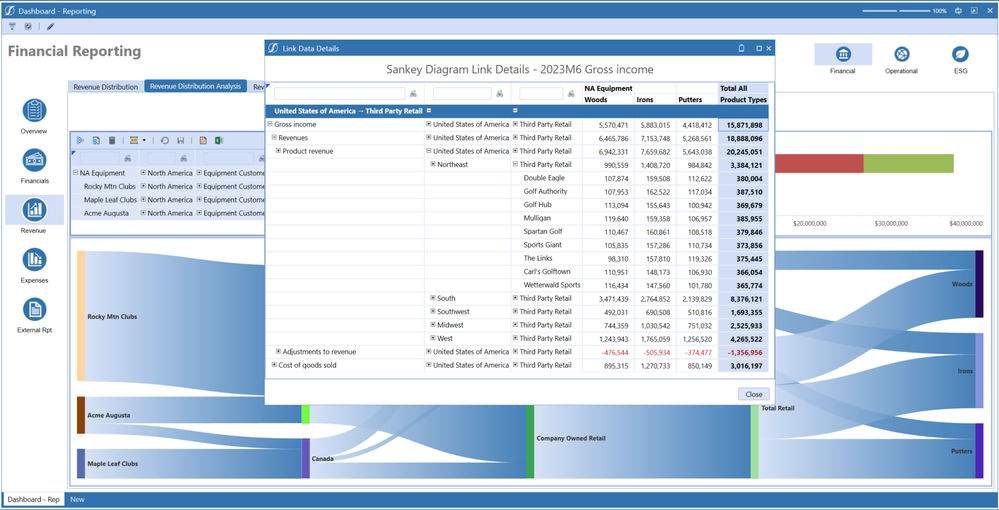Click the pencil edit icon in toolbar
This screenshot has width=999, height=510.
(x=50, y=27)
